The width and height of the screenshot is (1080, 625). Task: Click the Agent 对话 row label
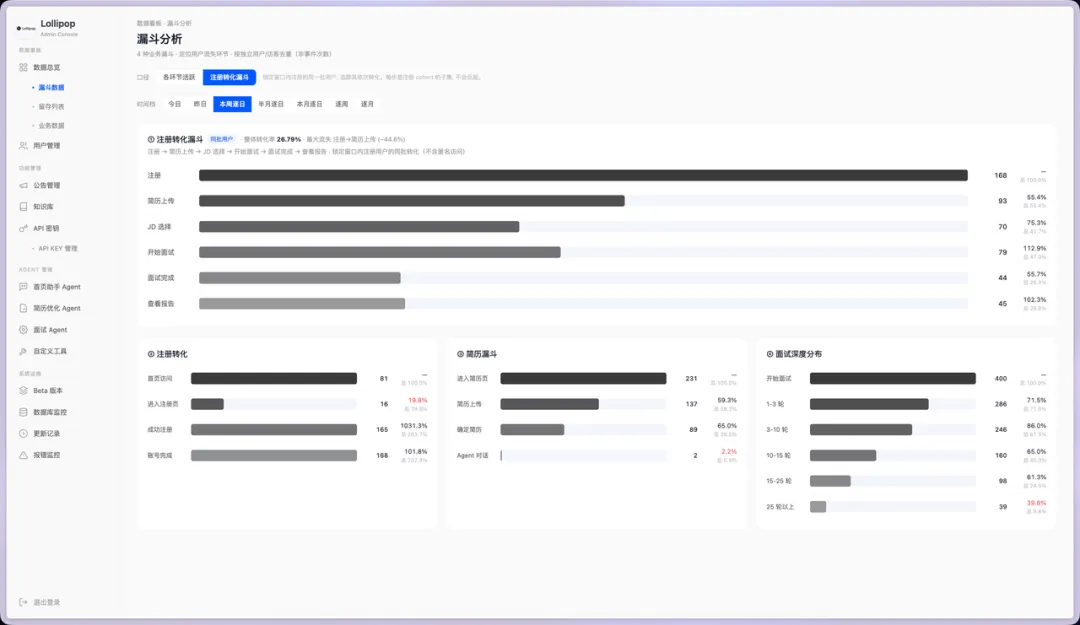[472, 455]
